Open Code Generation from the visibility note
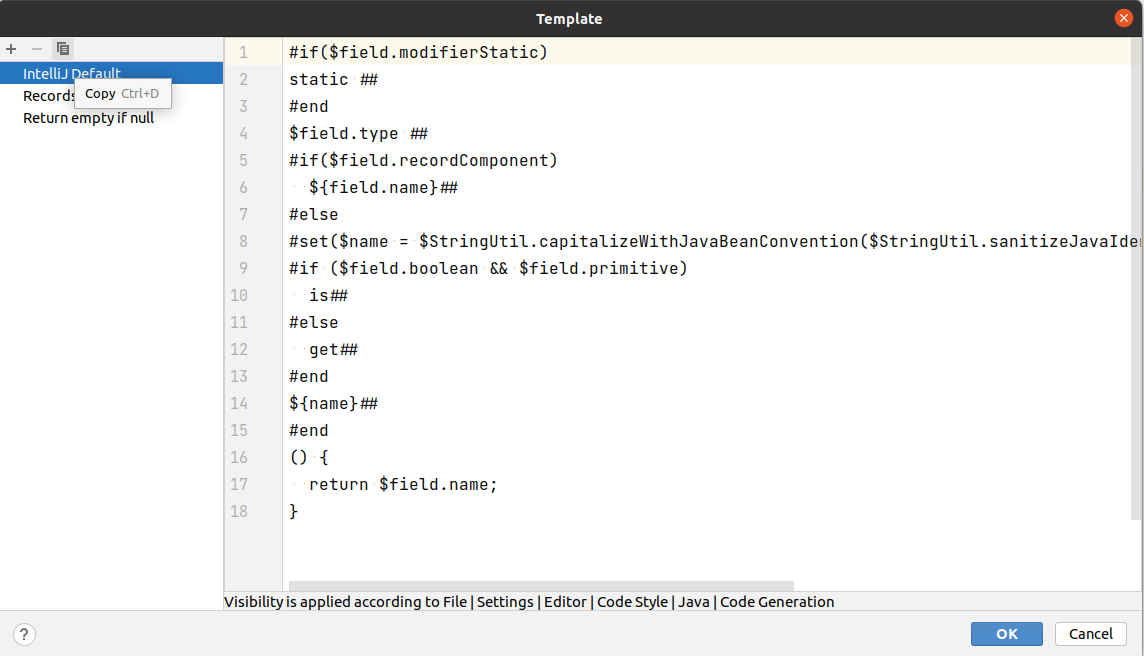1144x656 pixels. tap(778, 601)
